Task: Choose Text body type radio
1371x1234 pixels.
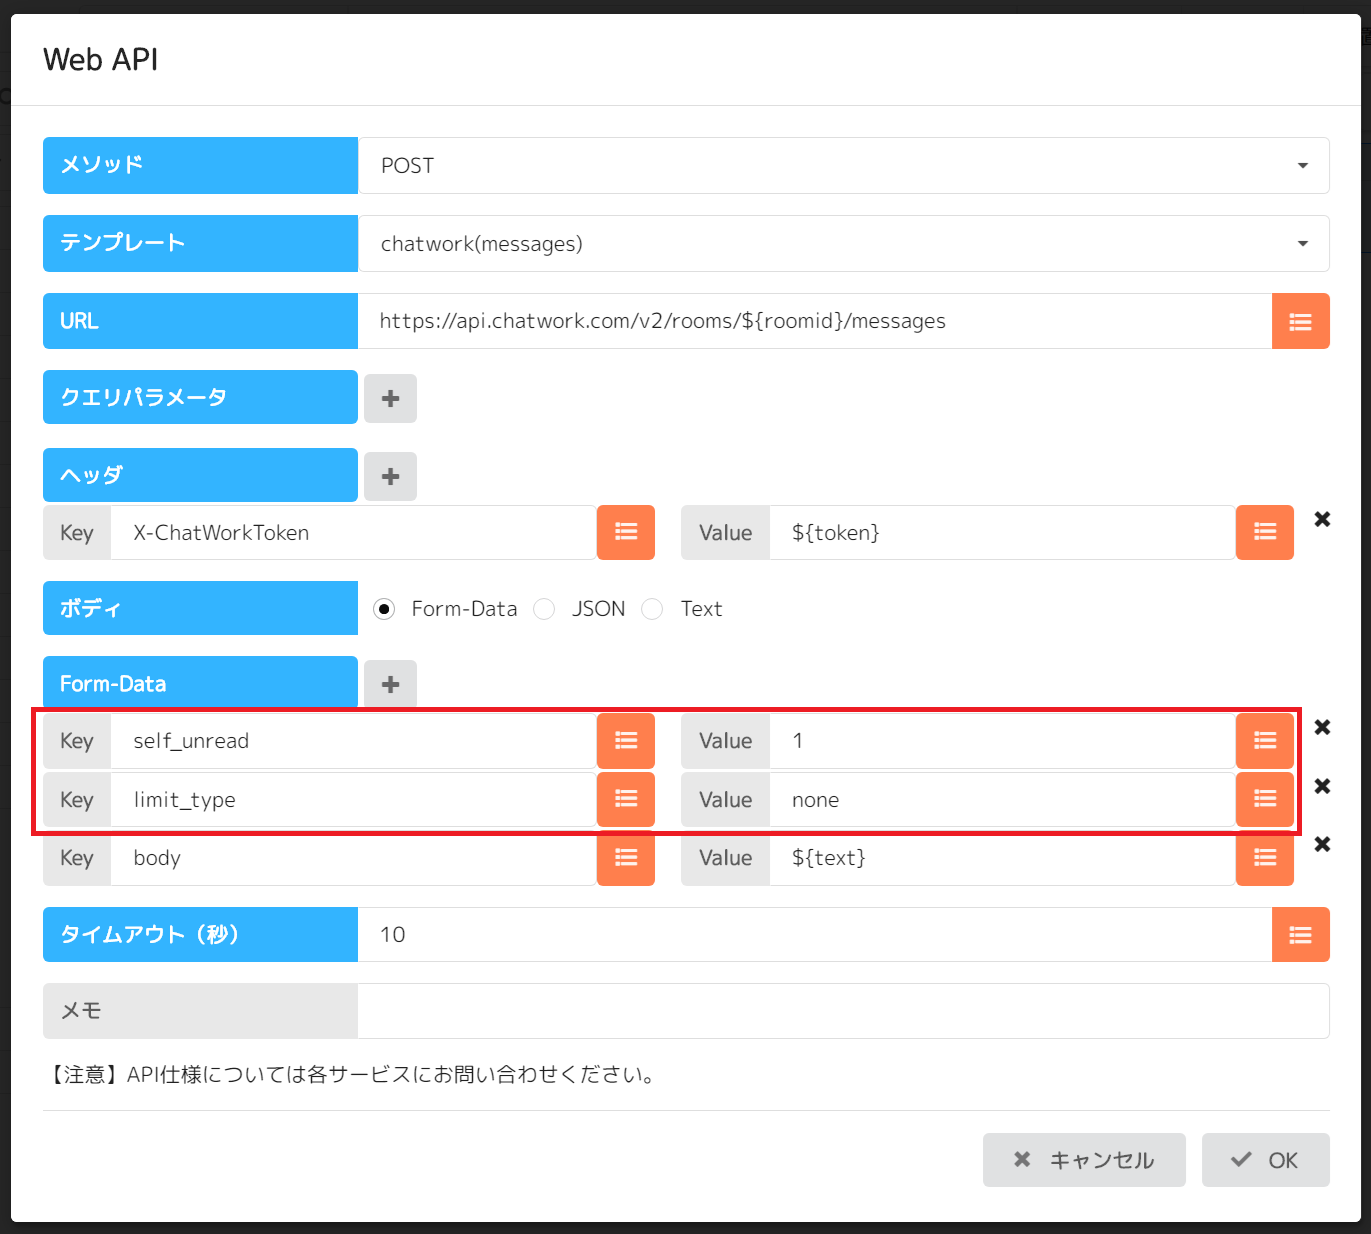Action: (652, 609)
